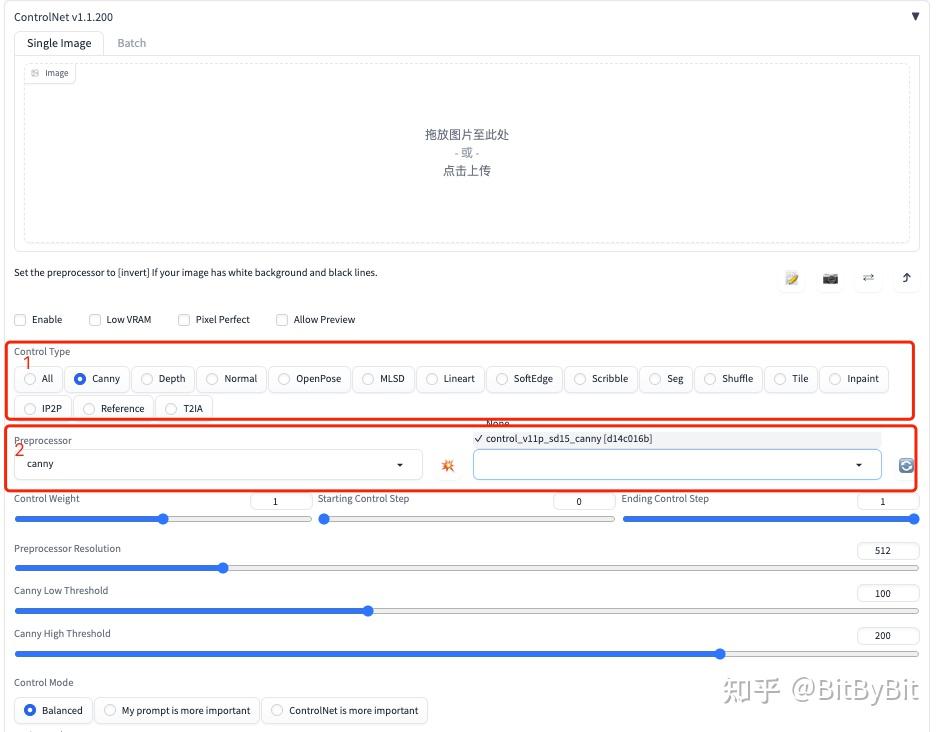Switch to the Batch tab
Viewport: 942px width, 732px height.
[x=131, y=42]
